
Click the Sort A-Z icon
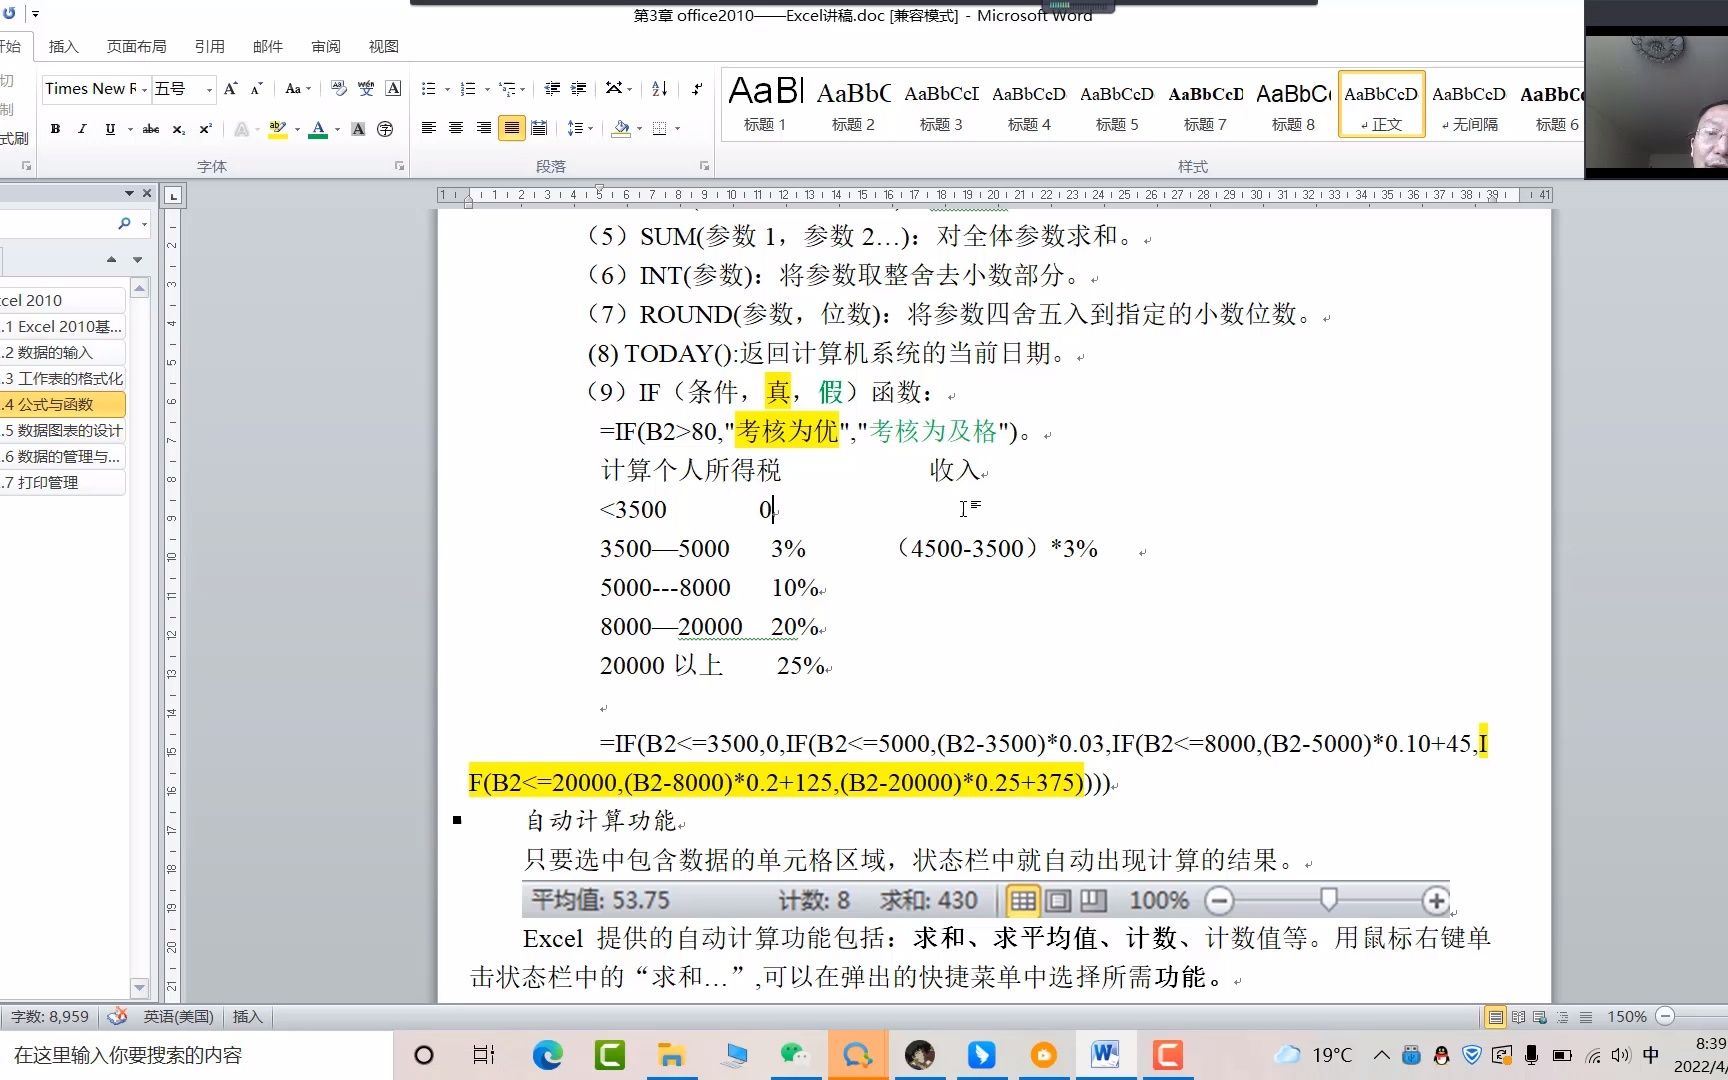(x=659, y=89)
